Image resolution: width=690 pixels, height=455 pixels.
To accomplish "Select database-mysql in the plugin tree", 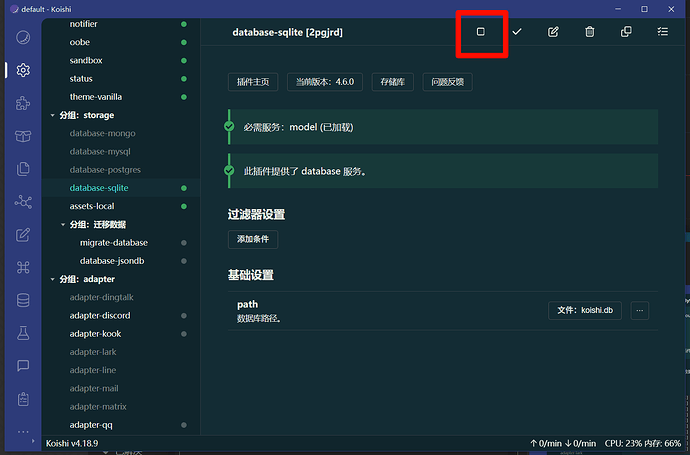I will [x=102, y=152].
